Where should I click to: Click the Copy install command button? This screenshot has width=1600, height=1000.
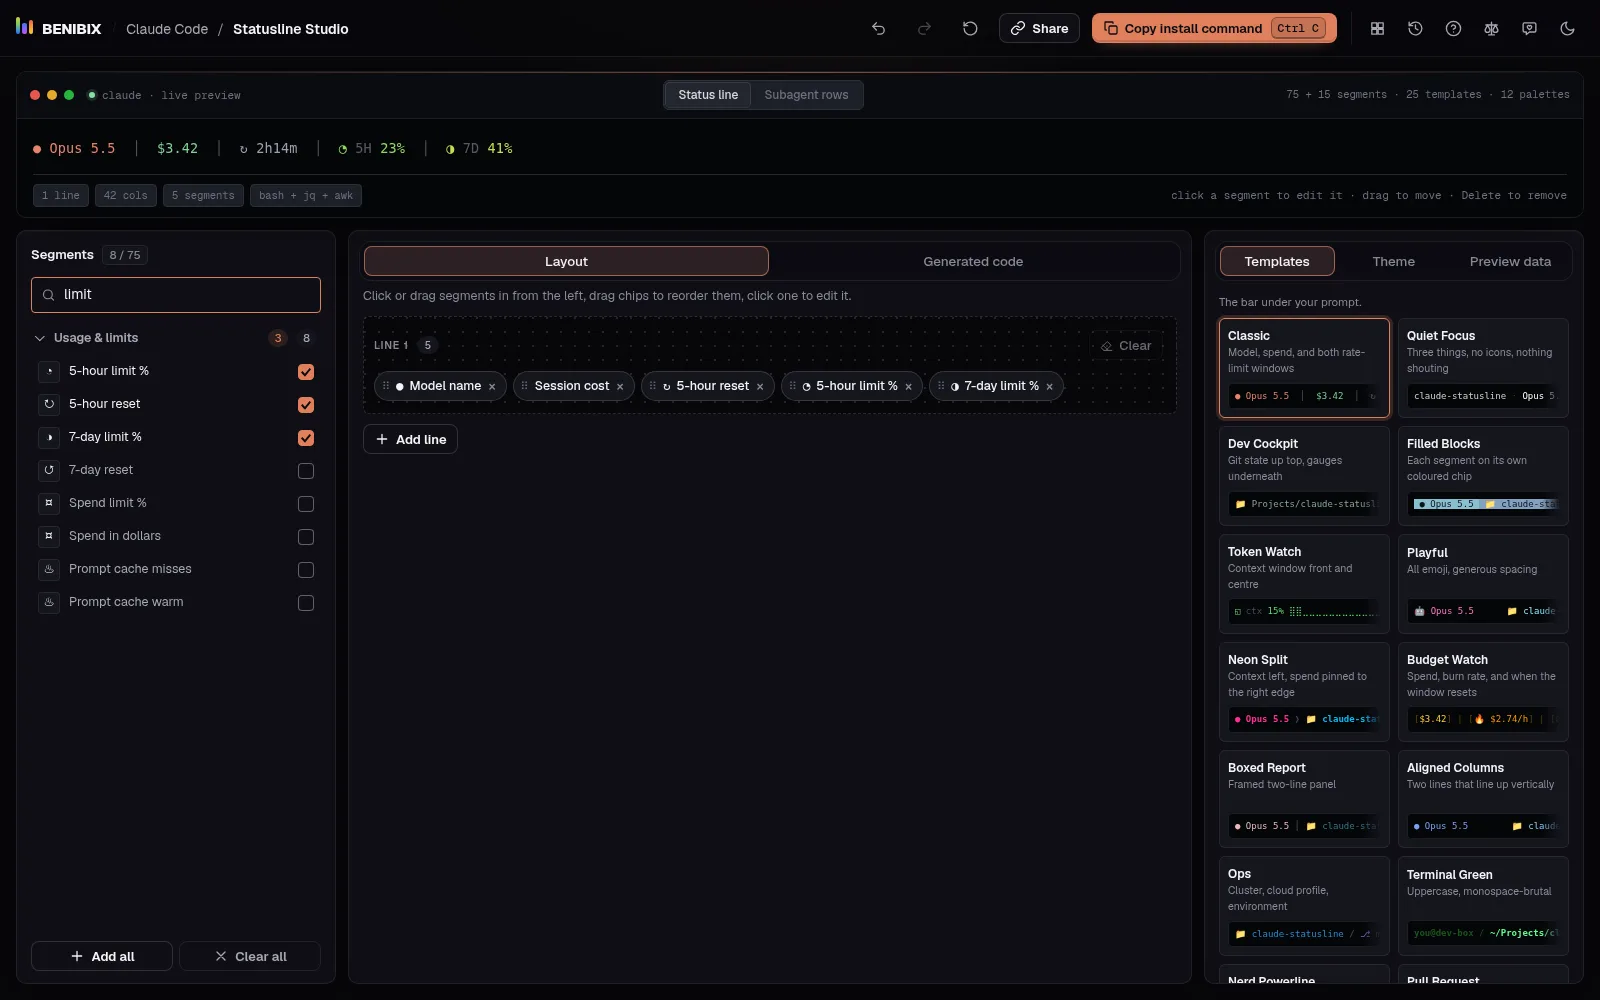click(x=1214, y=29)
